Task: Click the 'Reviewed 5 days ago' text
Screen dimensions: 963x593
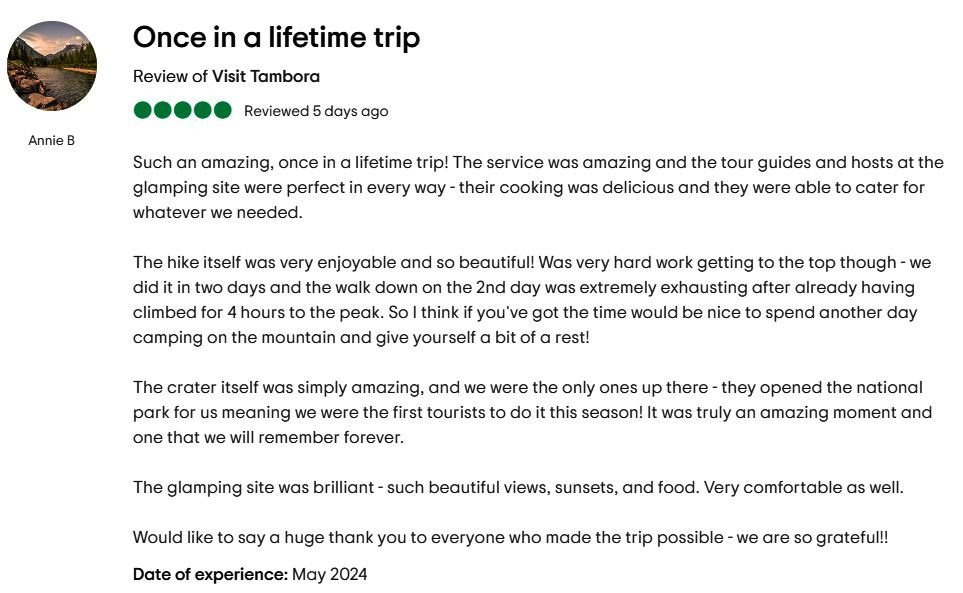Action: pyautogui.click(x=316, y=111)
